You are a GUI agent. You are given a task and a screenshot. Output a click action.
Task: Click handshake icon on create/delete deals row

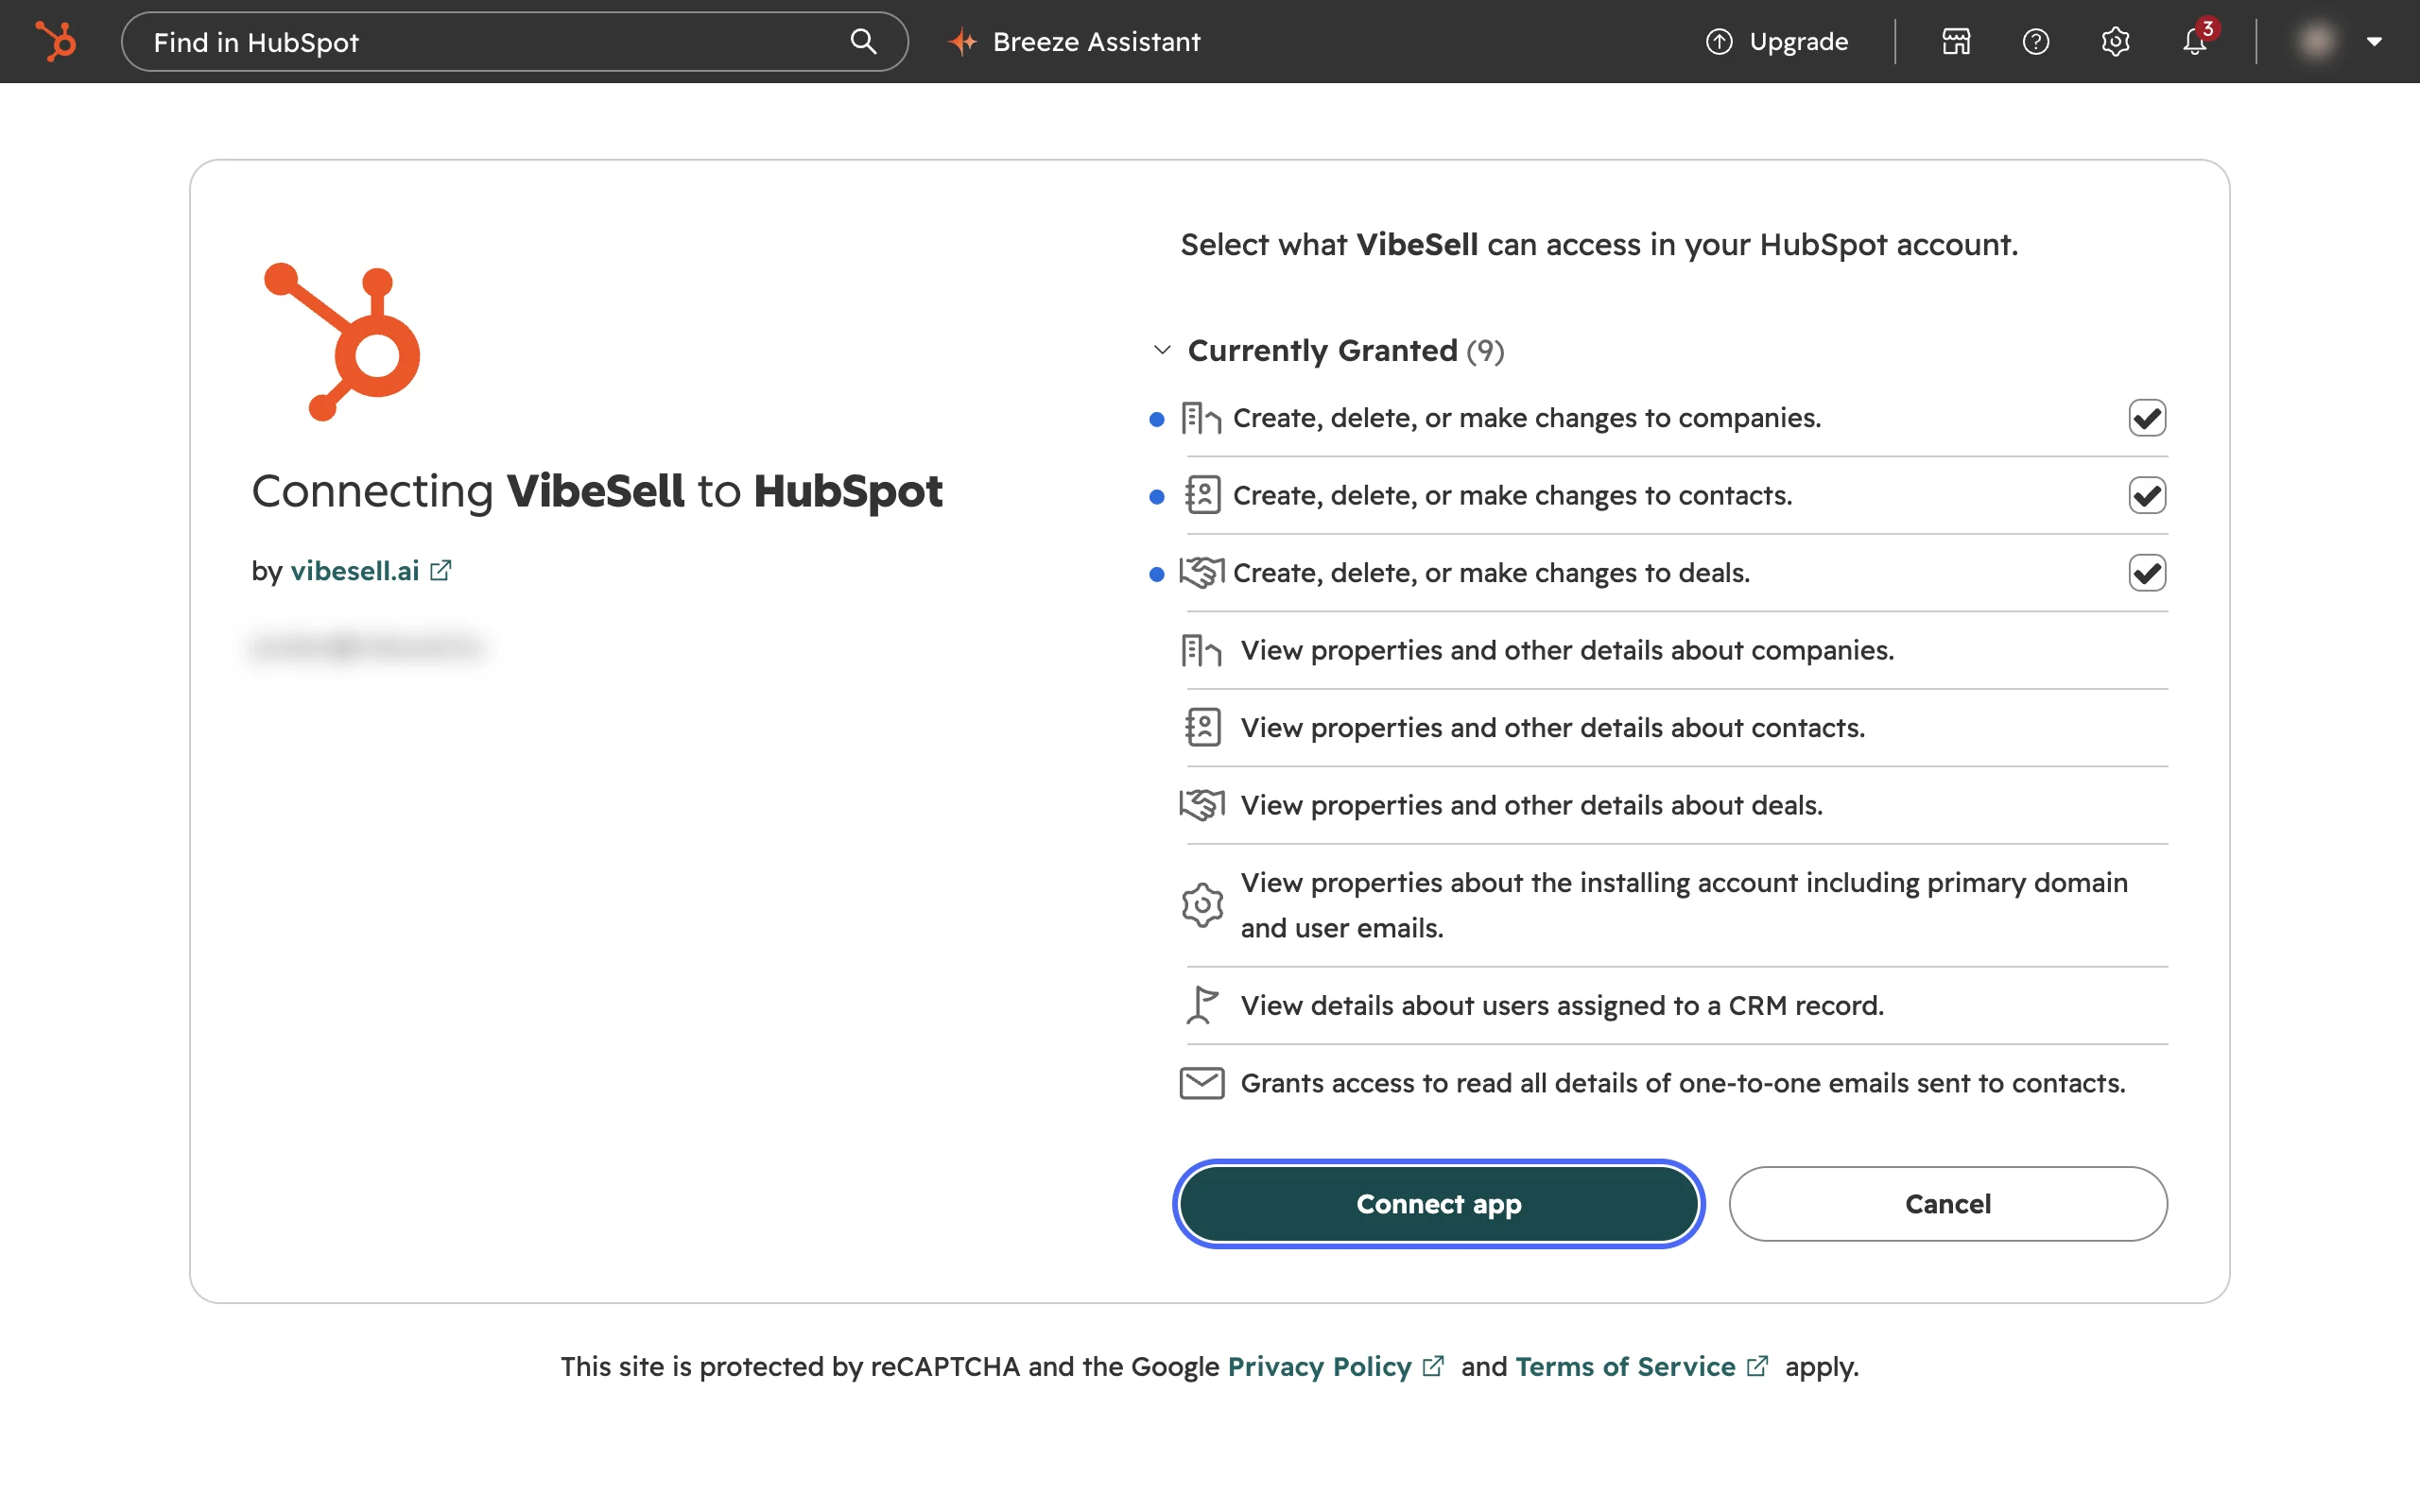(x=1202, y=572)
